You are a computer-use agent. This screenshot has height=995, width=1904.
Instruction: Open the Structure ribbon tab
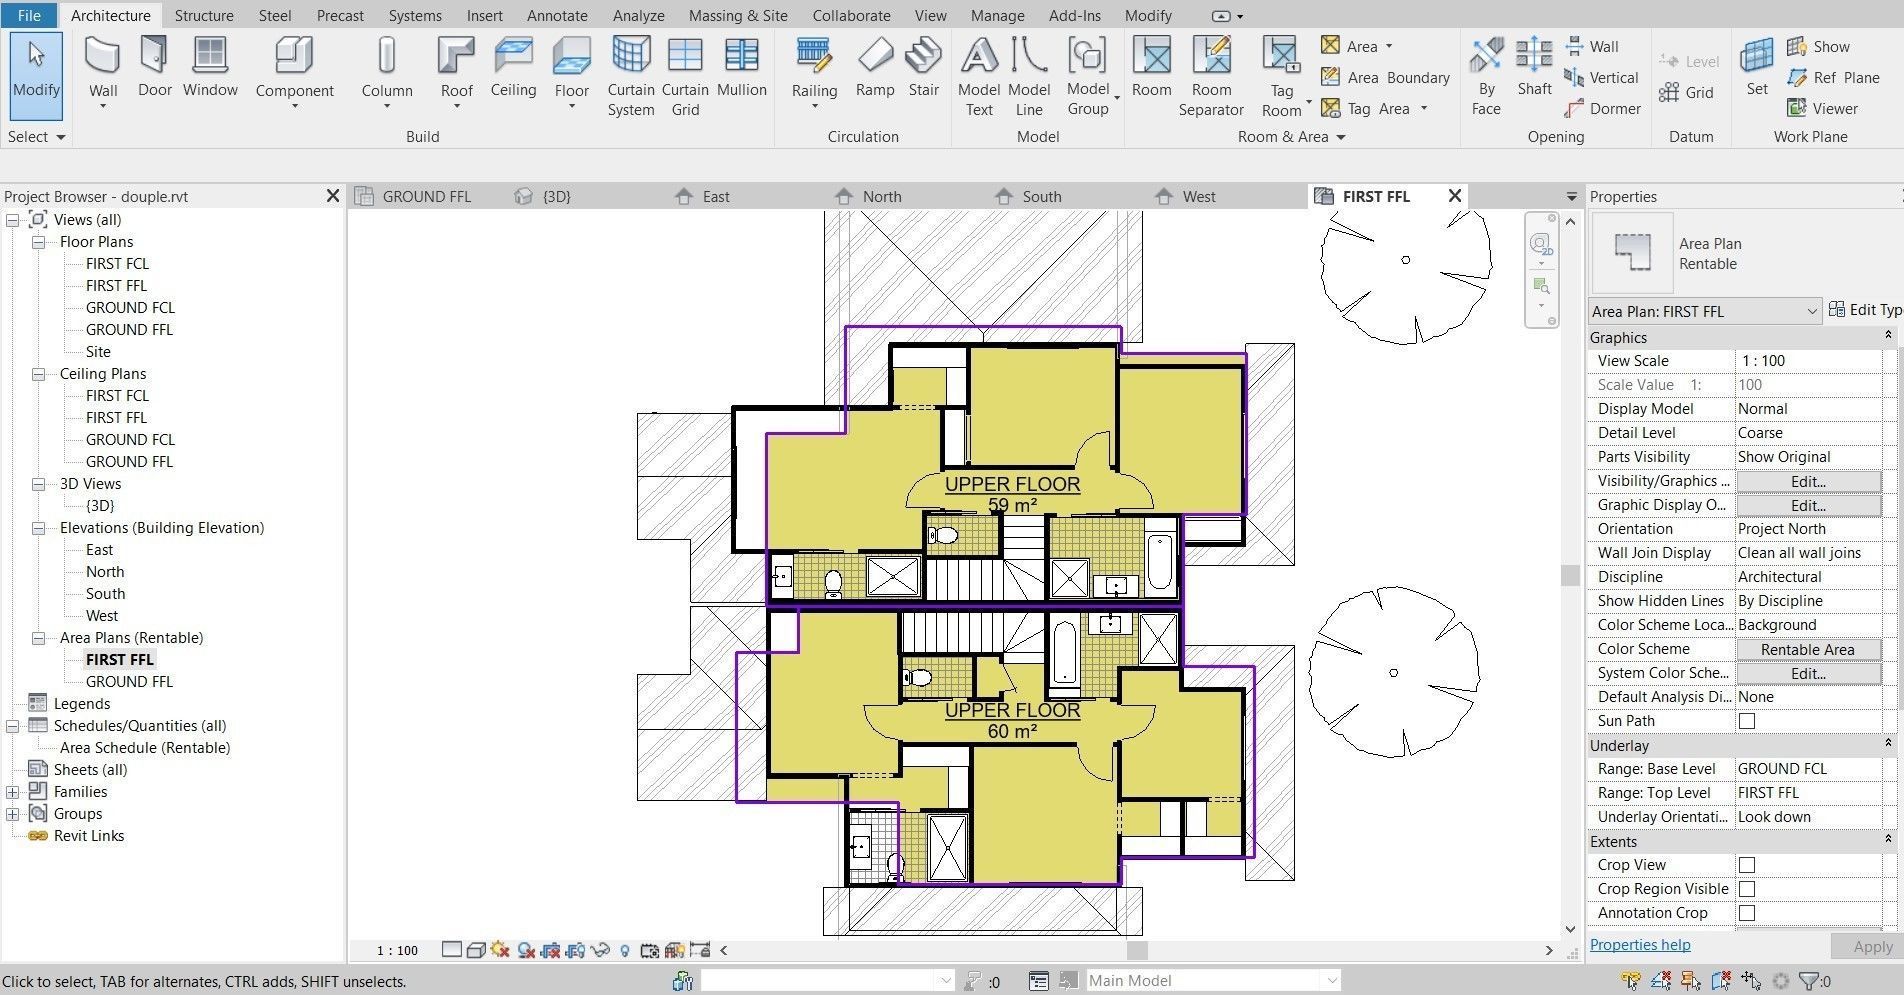pos(204,16)
